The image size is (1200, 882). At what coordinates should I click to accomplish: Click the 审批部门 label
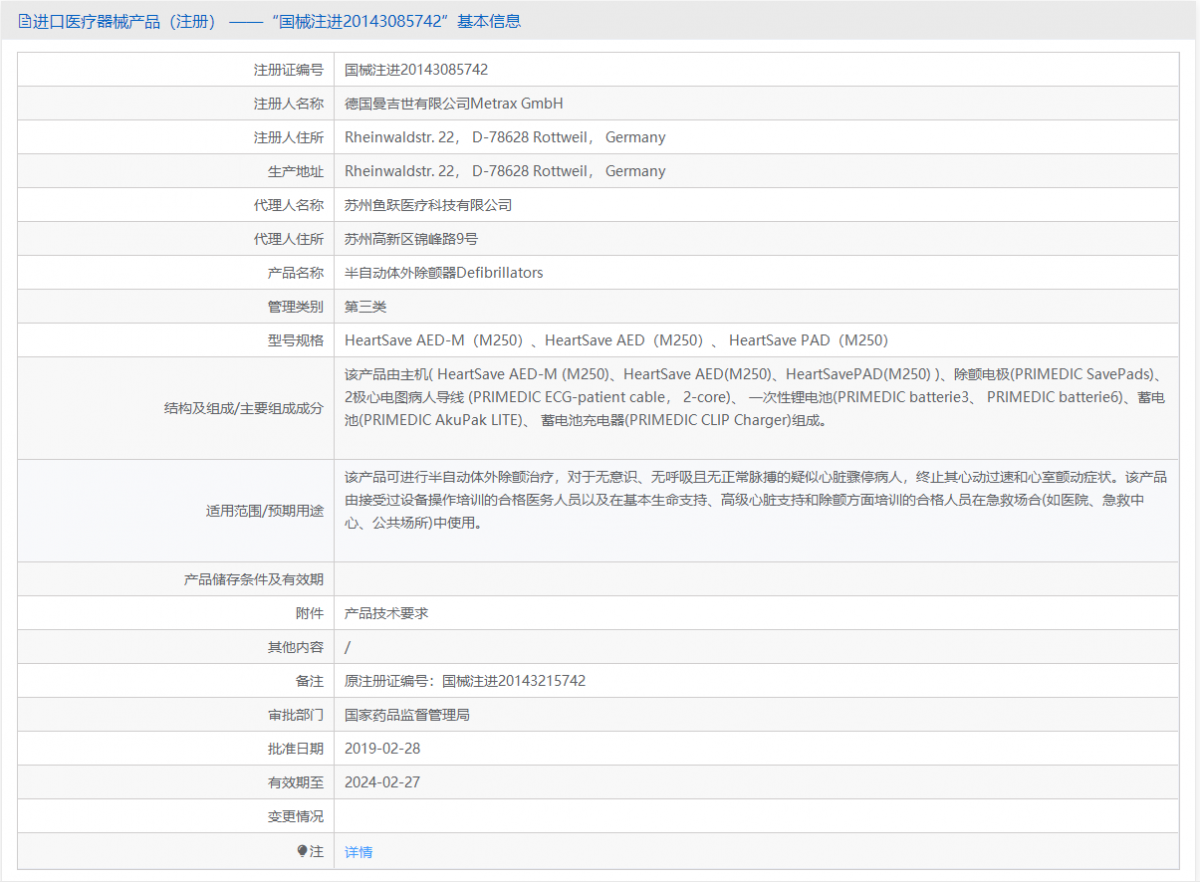coord(296,715)
